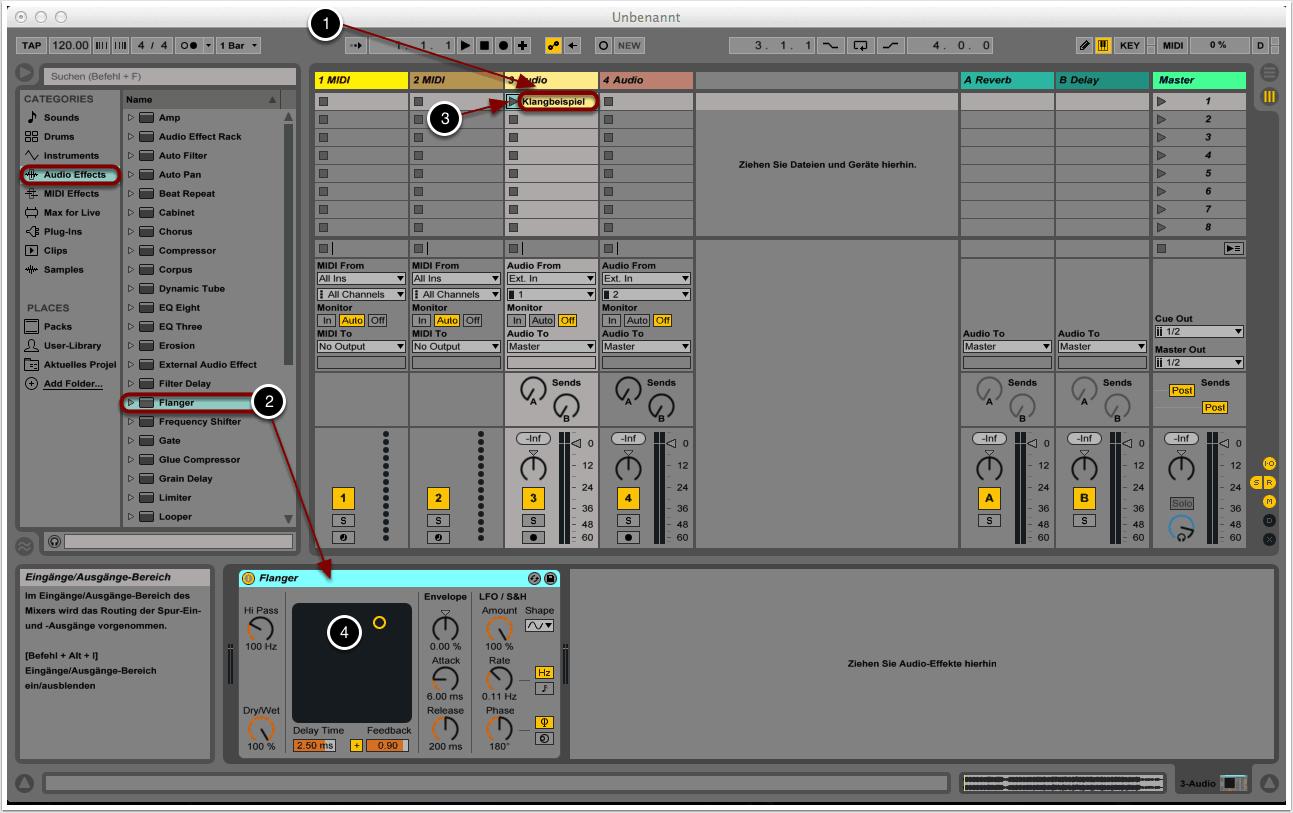Screen dimensions: 1293x813
Task: Launch the Klangbeispiel clip play triangle
Action: 513,101
